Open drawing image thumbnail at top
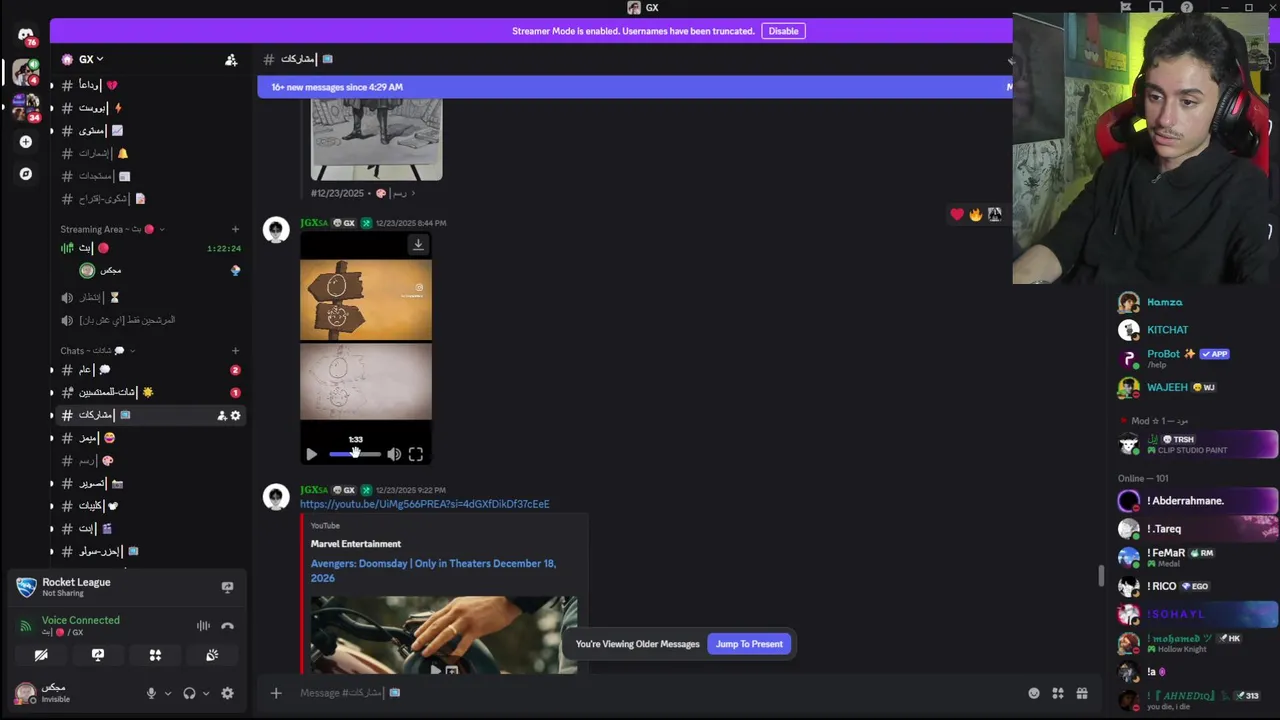 coord(376,139)
